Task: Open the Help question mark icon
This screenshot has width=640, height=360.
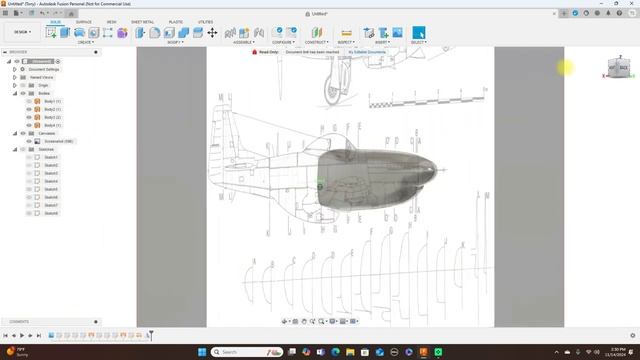Action: [x=619, y=13]
